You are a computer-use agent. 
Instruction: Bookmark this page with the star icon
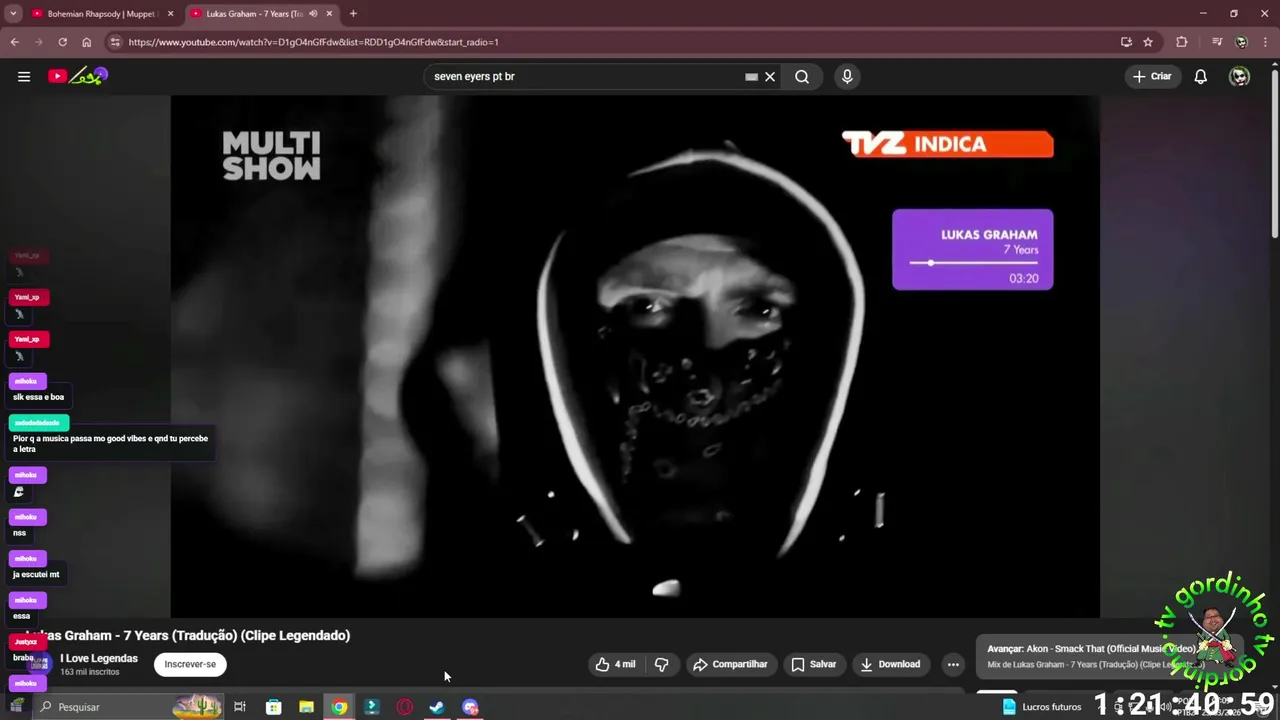[1148, 42]
